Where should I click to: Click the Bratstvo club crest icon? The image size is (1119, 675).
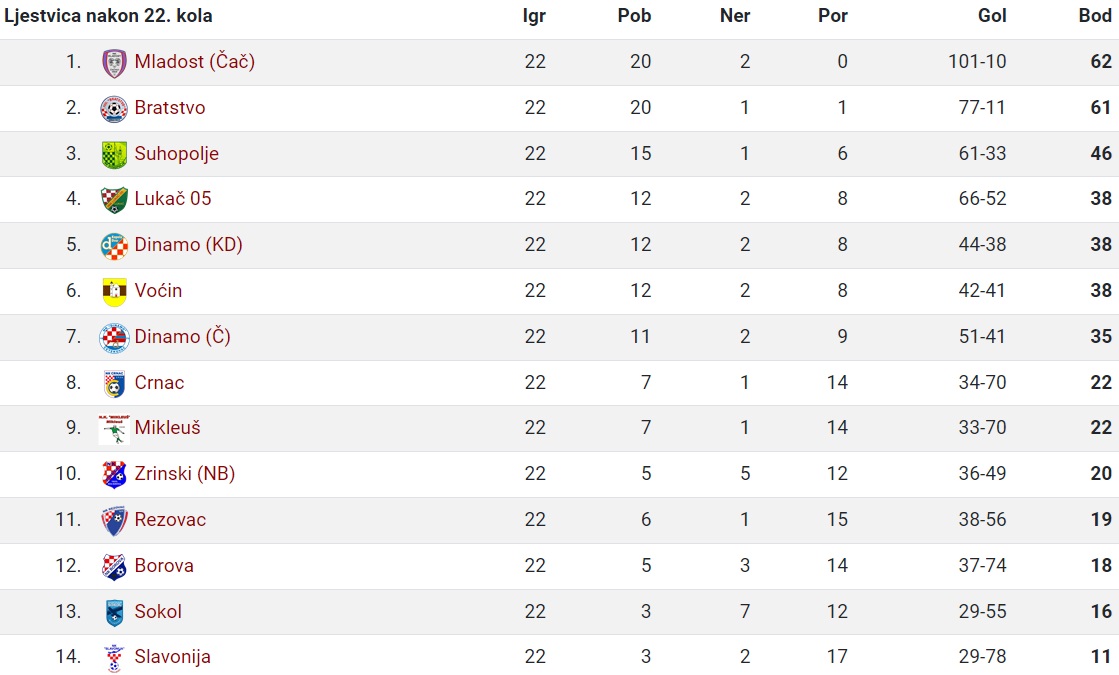[x=114, y=108]
